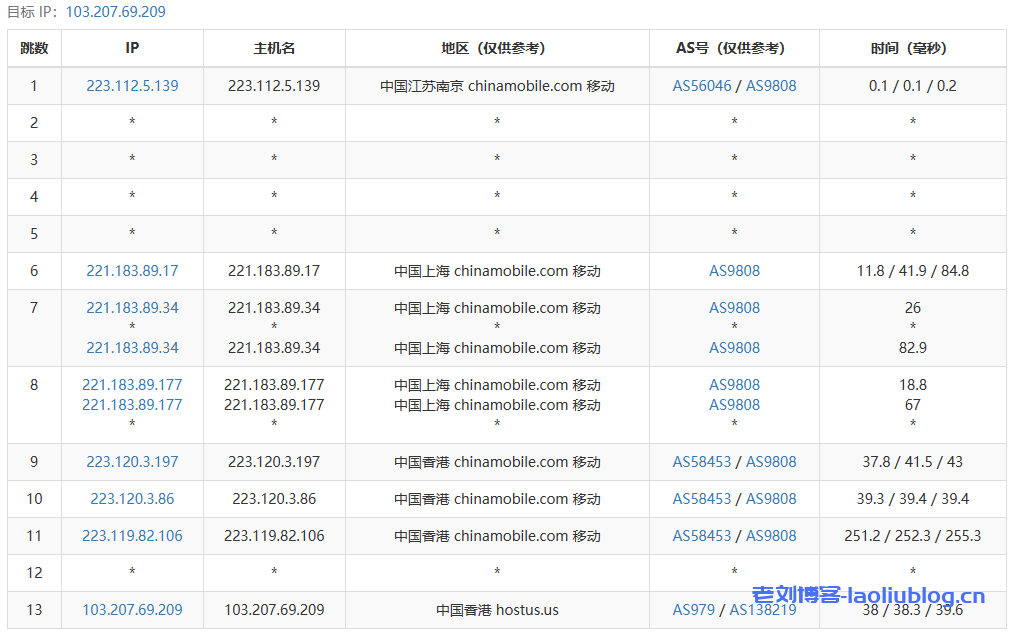Open IP link 223.120.3.197

click(132, 462)
